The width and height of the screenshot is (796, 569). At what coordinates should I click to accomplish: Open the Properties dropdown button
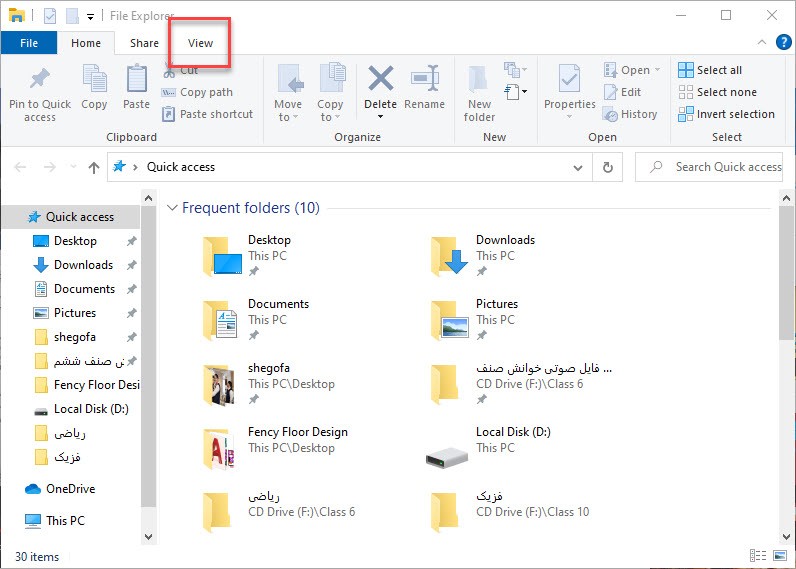point(569,117)
